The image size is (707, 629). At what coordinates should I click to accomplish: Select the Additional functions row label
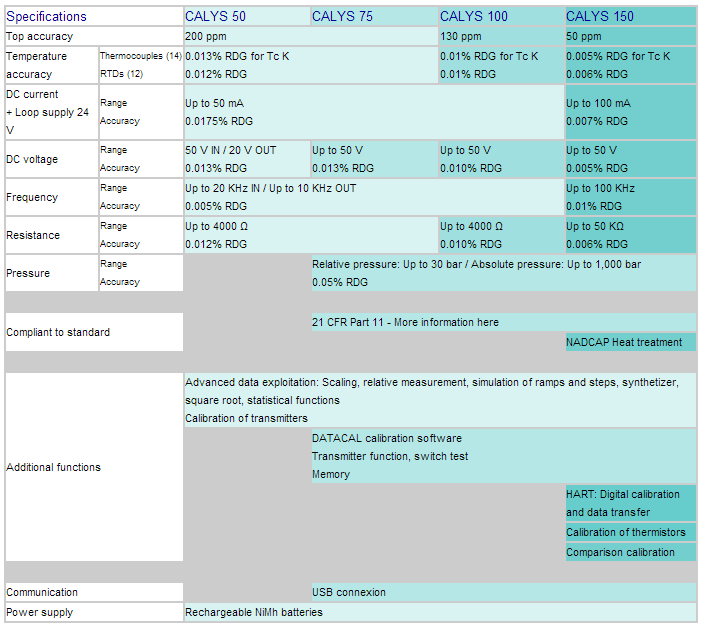53,467
